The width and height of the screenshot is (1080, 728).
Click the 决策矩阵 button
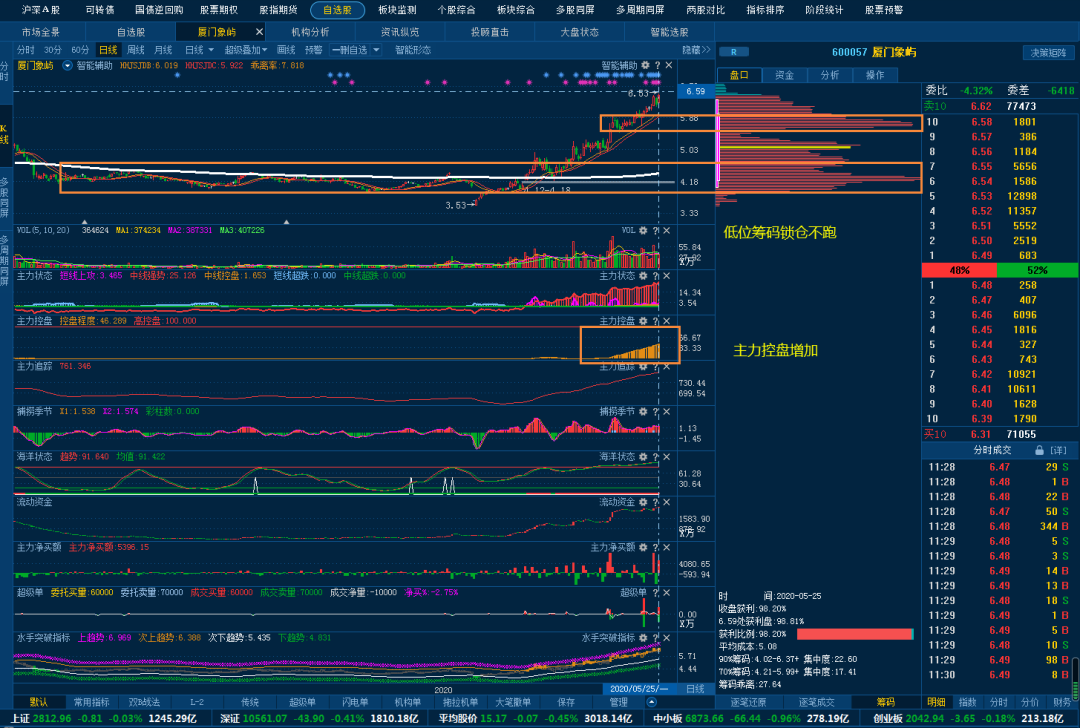tap(1048, 52)
